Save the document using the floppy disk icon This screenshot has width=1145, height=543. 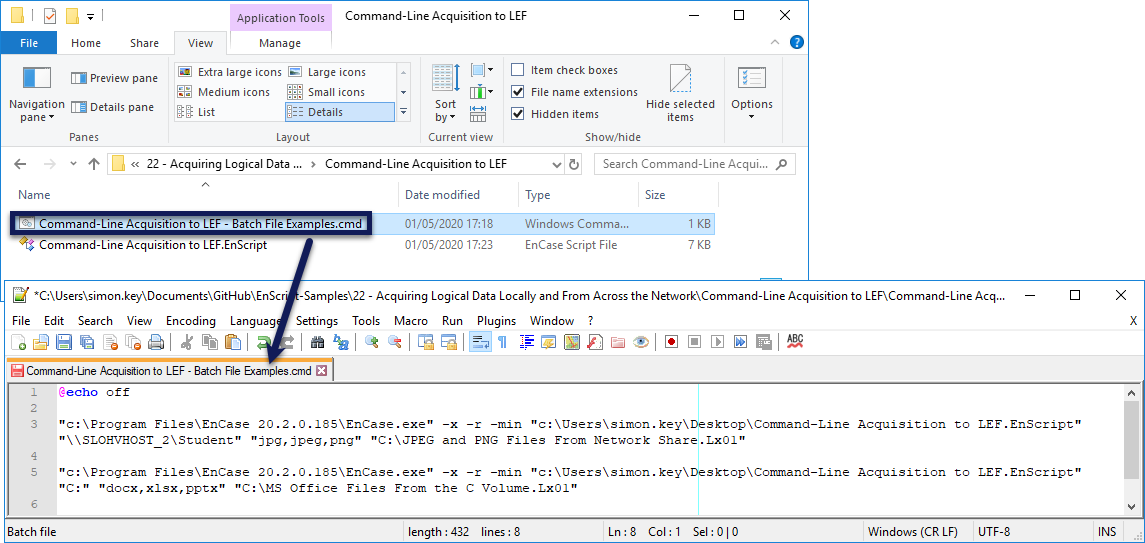coord(64,342)
